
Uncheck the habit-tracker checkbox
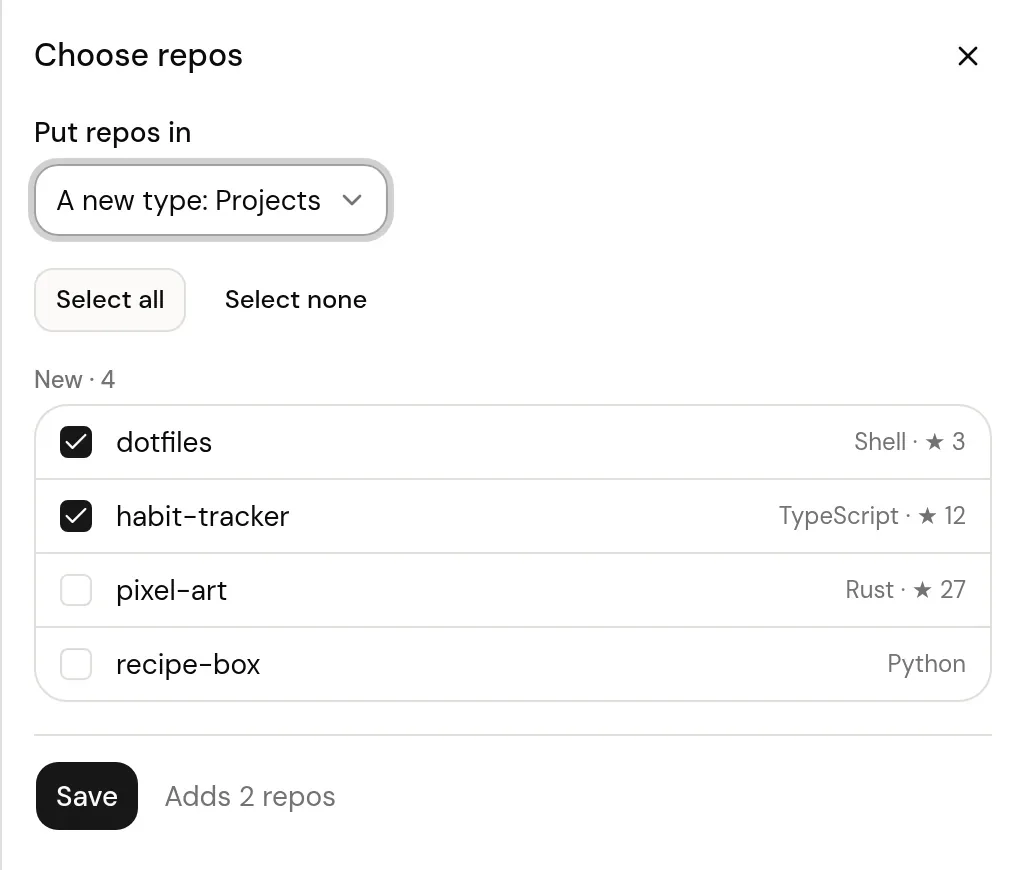tap(76, 516)
